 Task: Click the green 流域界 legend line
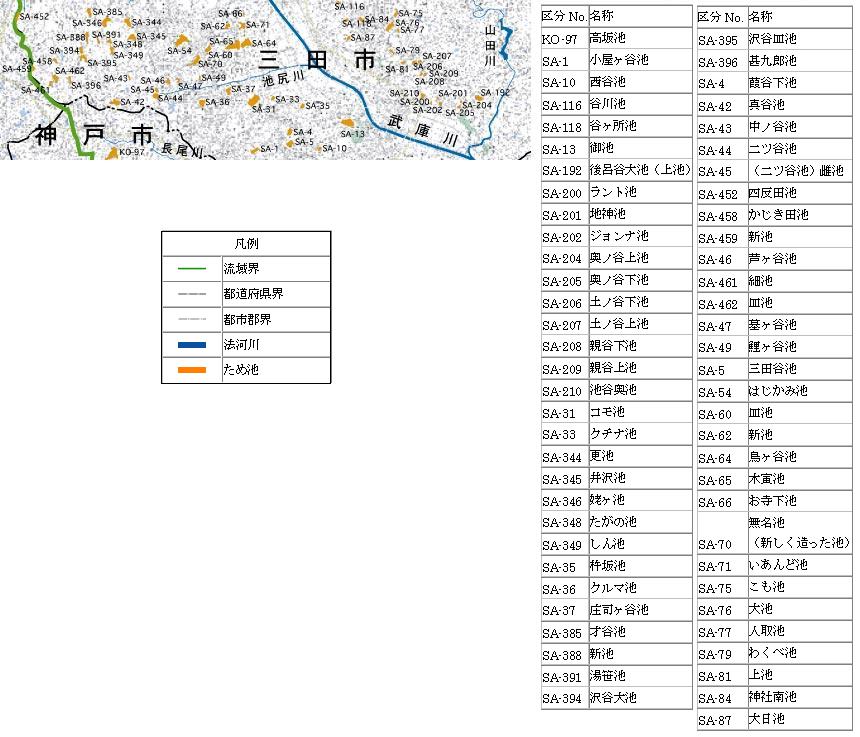pyautogui.click(x=191, y=269)
